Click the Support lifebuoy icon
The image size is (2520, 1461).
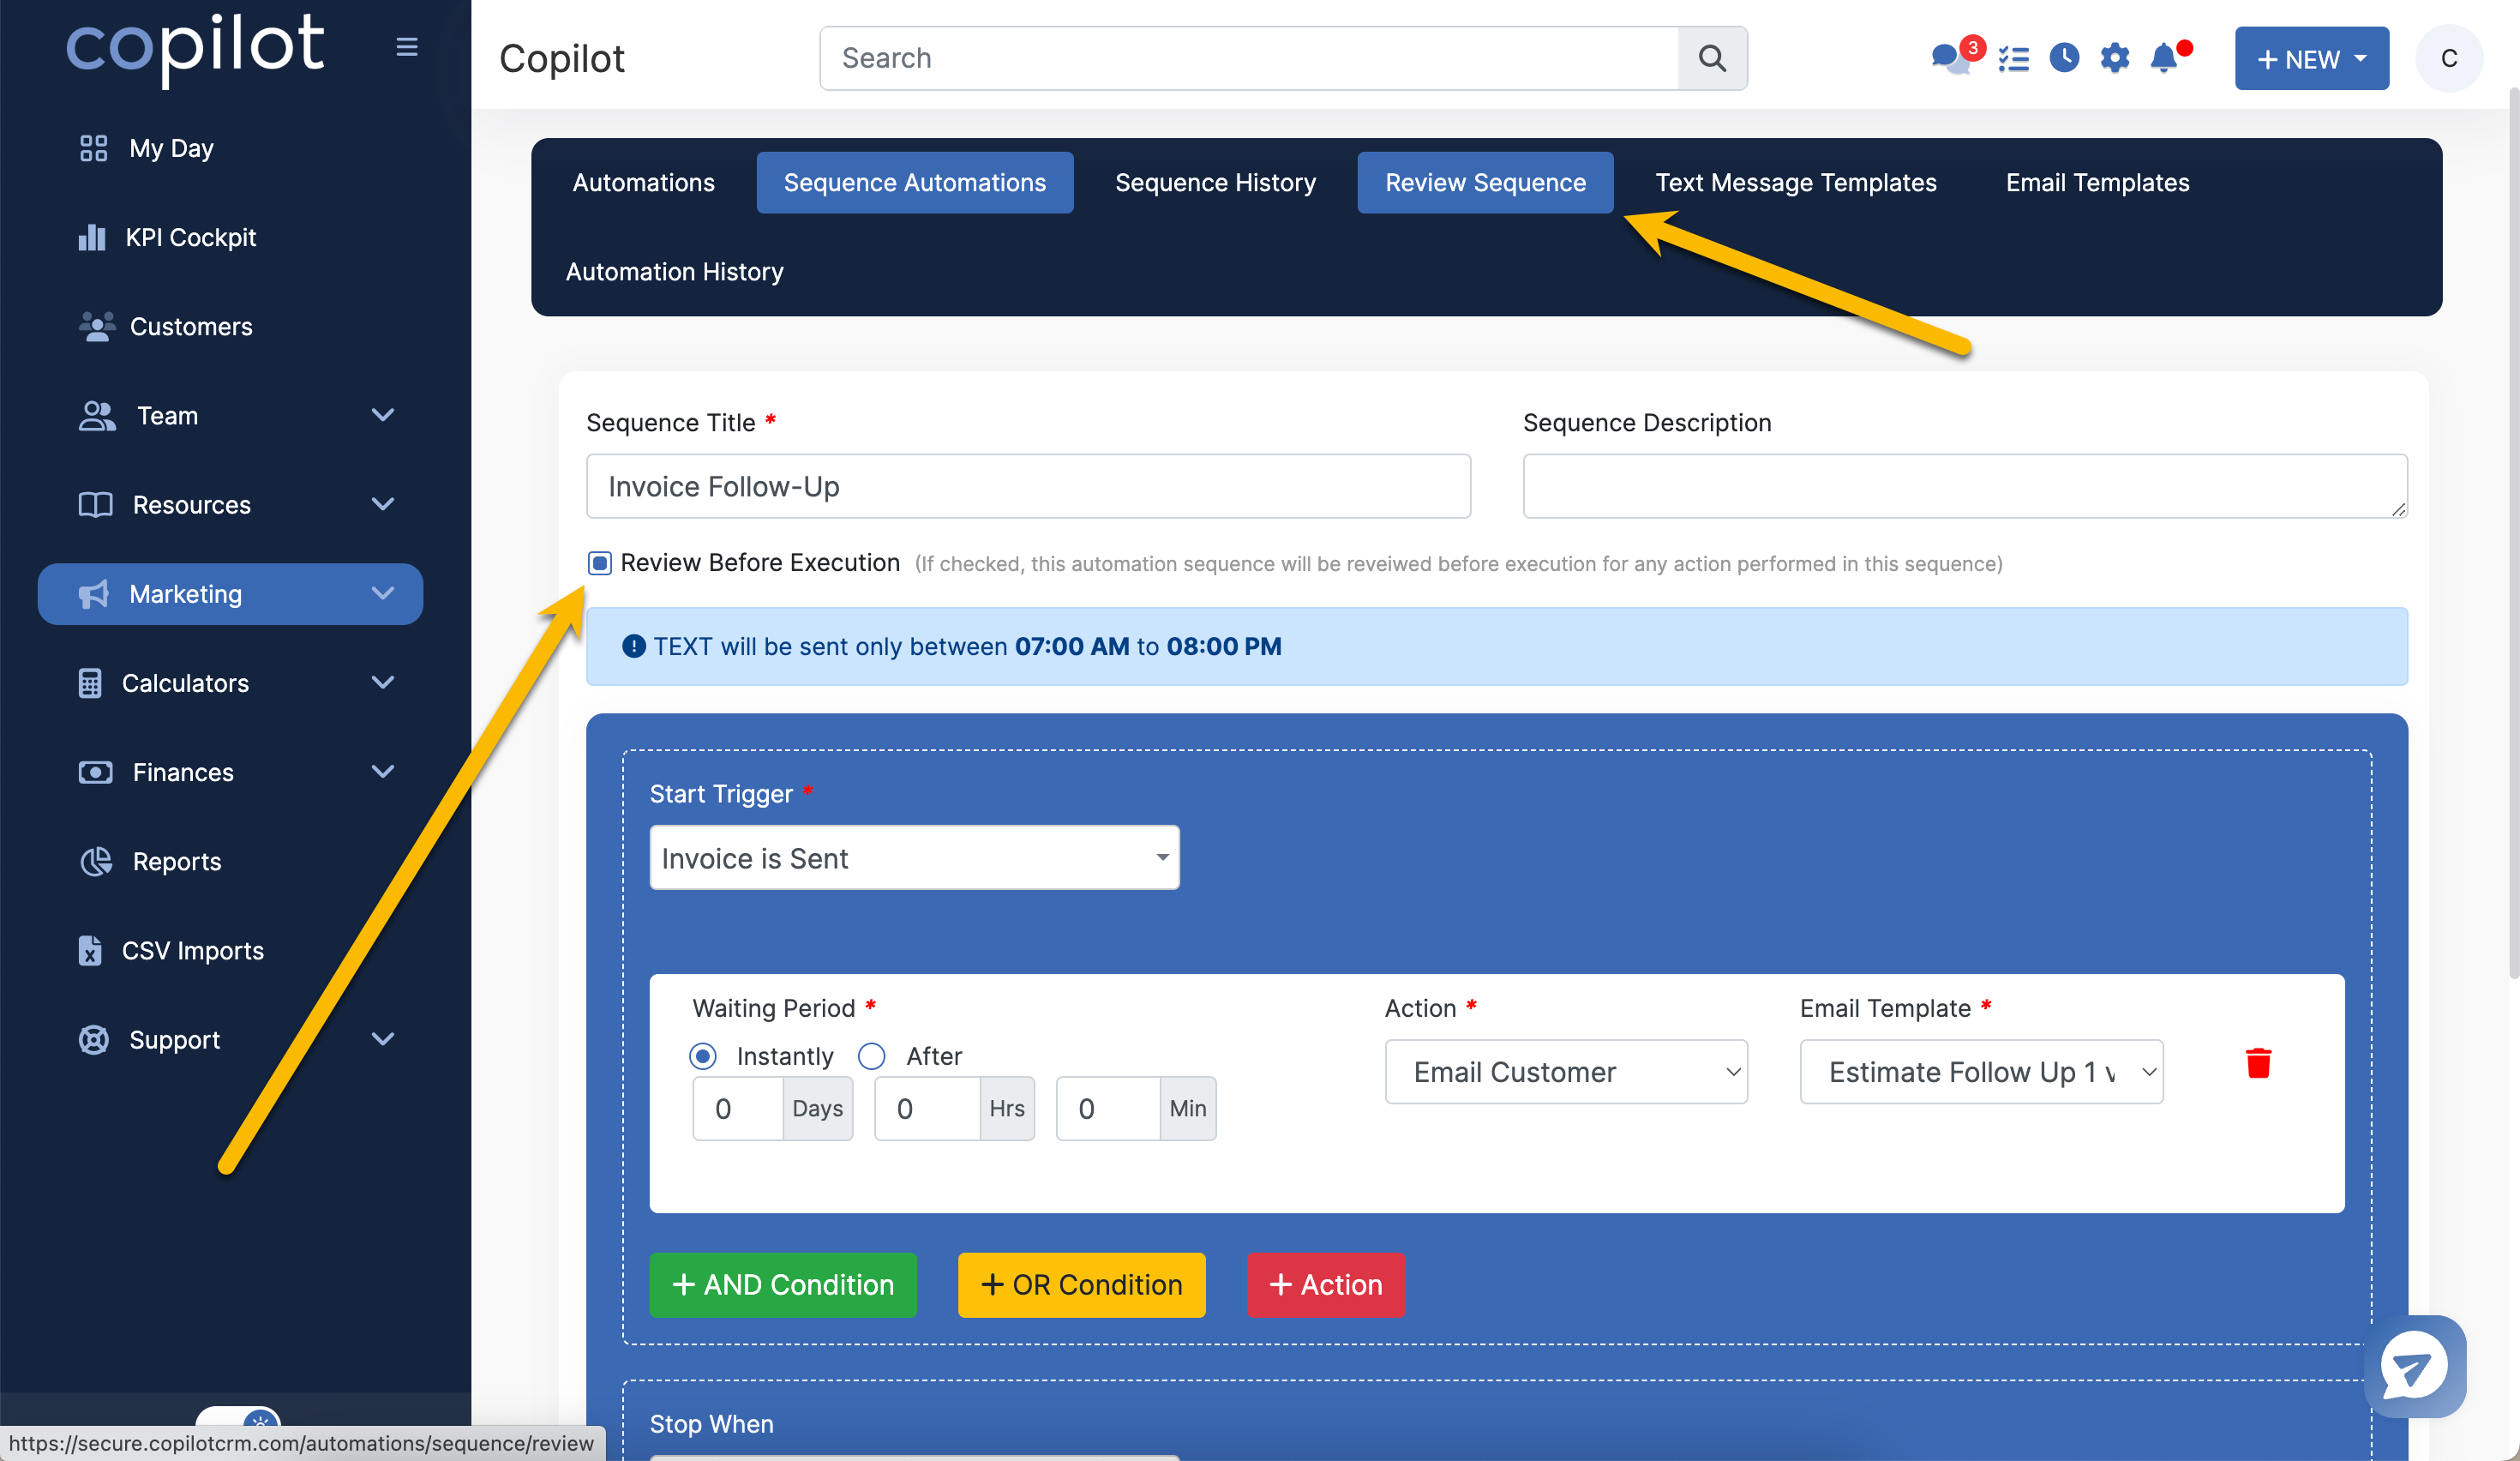click(x=93, y=1039)
